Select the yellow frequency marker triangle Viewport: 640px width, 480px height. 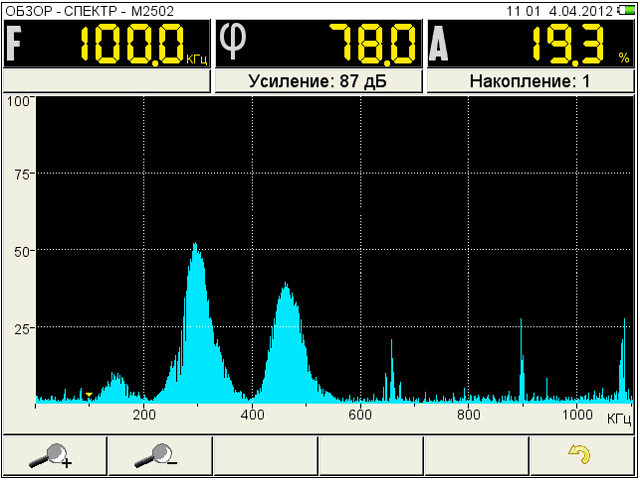coord(89,396)
